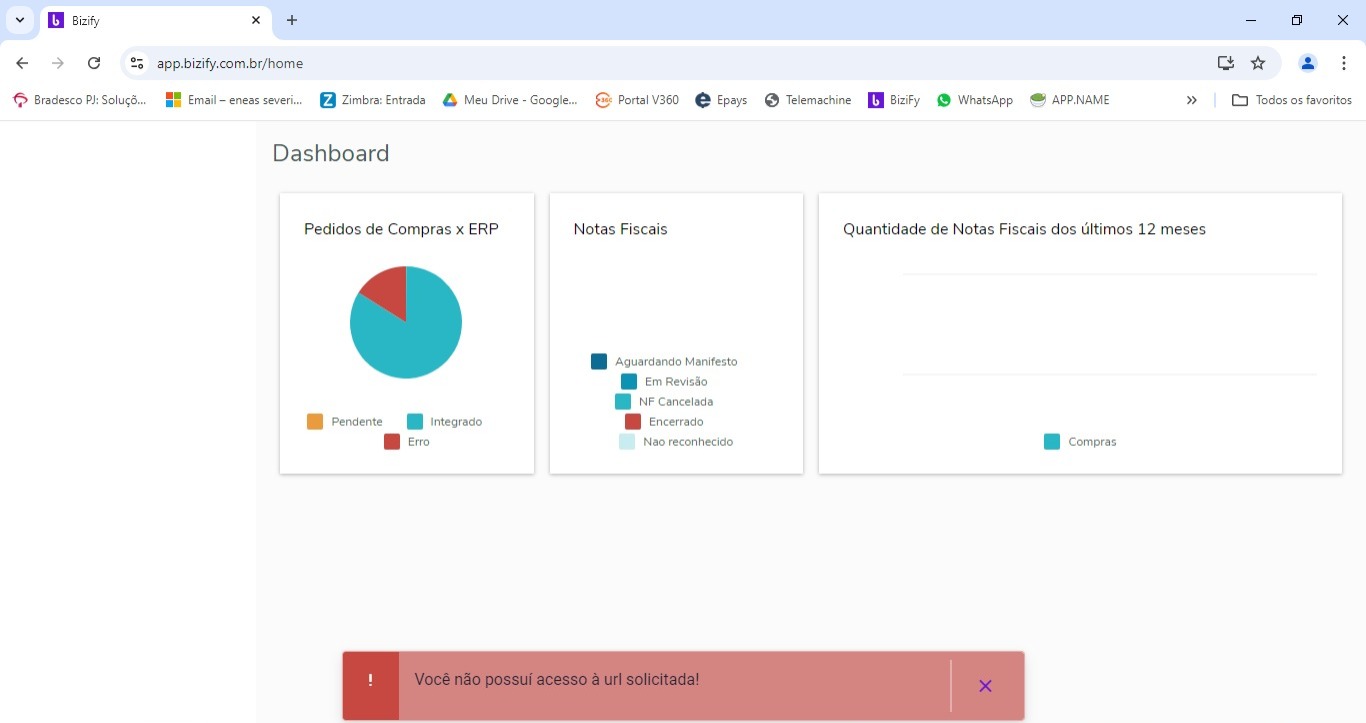Viewport: 1366px width, 723px height.
Task: Open the Todos os favoritos folder
Action: (1292, 100)
